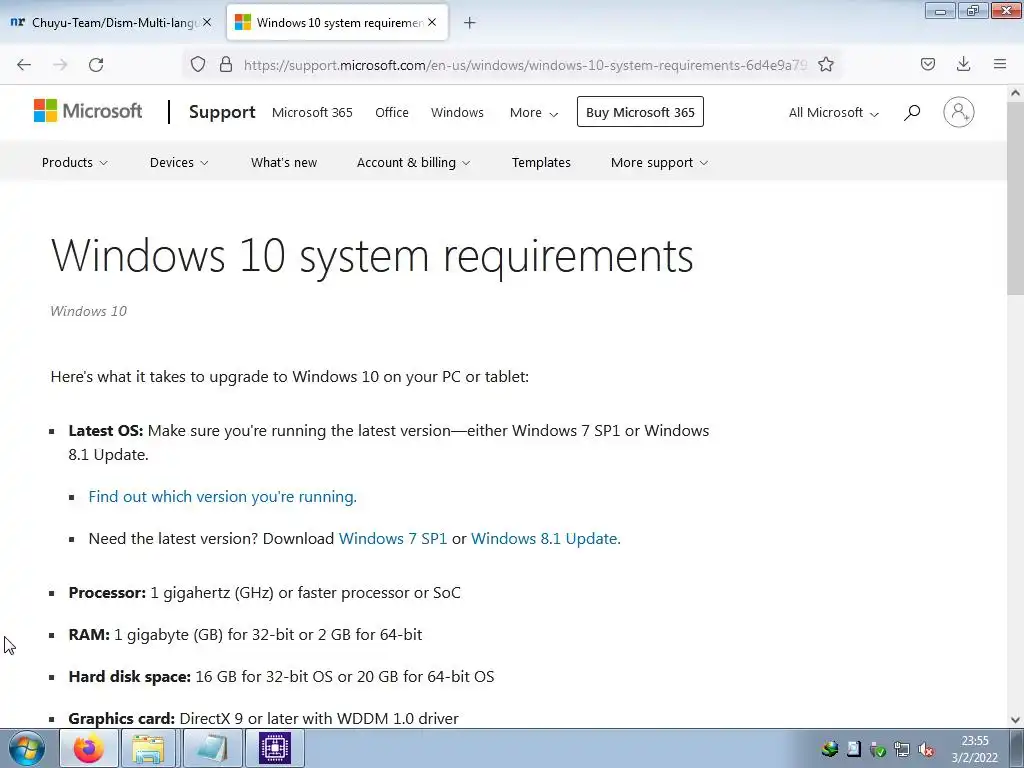The width and height of the screenshot is (1024, 768).
Task: Click the page scrollbar down arrow
Action: [1015, 720]
